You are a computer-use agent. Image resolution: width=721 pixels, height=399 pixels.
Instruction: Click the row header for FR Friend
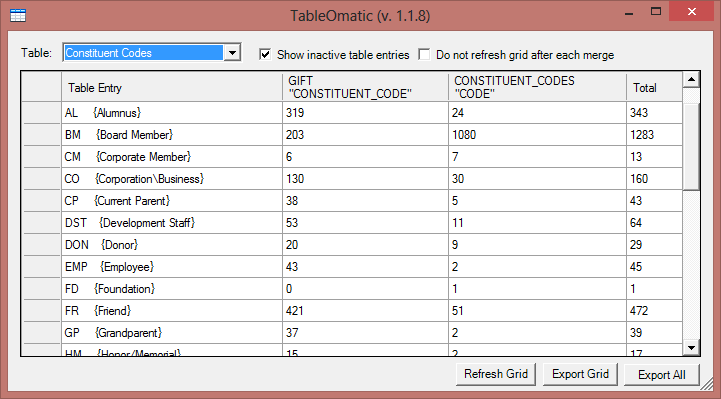pos(41,311)
